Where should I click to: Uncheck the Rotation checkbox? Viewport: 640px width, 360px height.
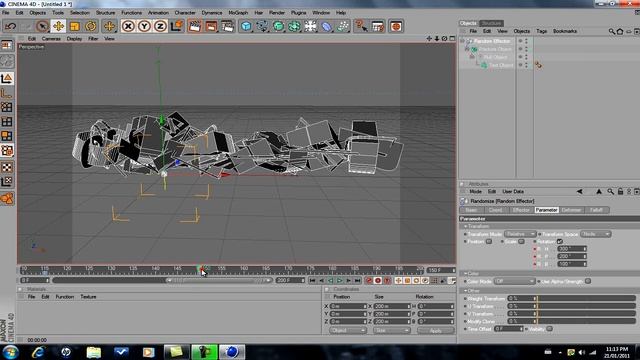(x=559, y=242)
